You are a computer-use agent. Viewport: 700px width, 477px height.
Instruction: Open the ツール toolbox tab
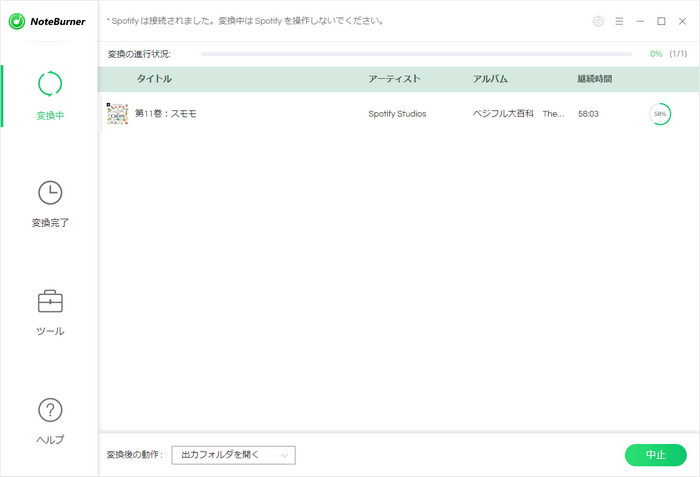(x=50, y=313)
